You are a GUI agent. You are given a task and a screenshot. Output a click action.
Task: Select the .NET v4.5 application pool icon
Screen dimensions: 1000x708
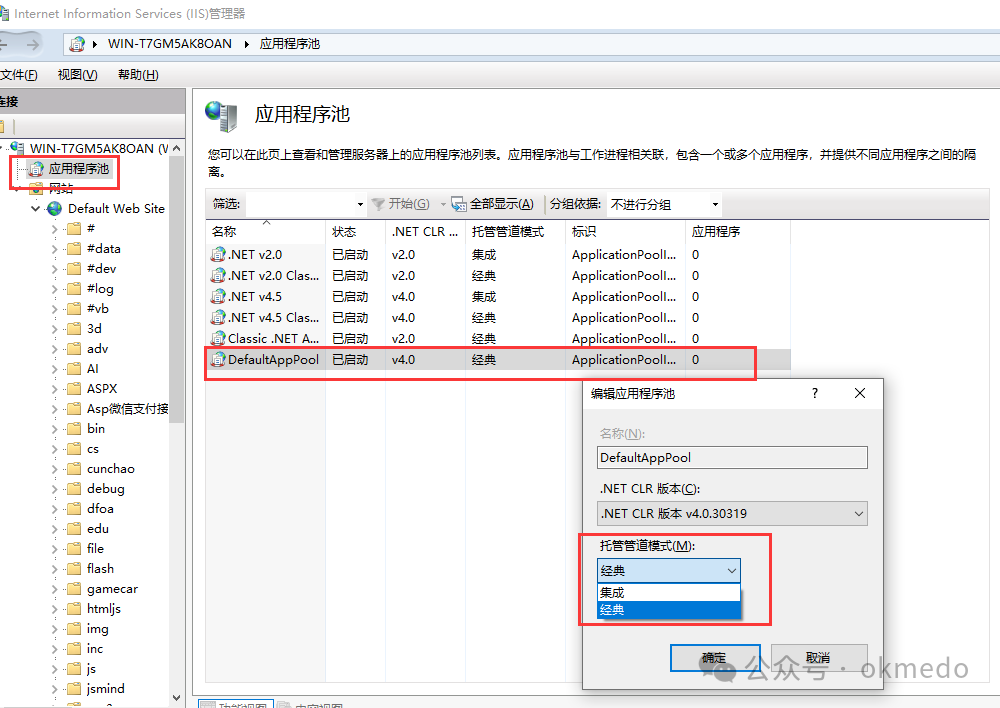tap(217, 296)
